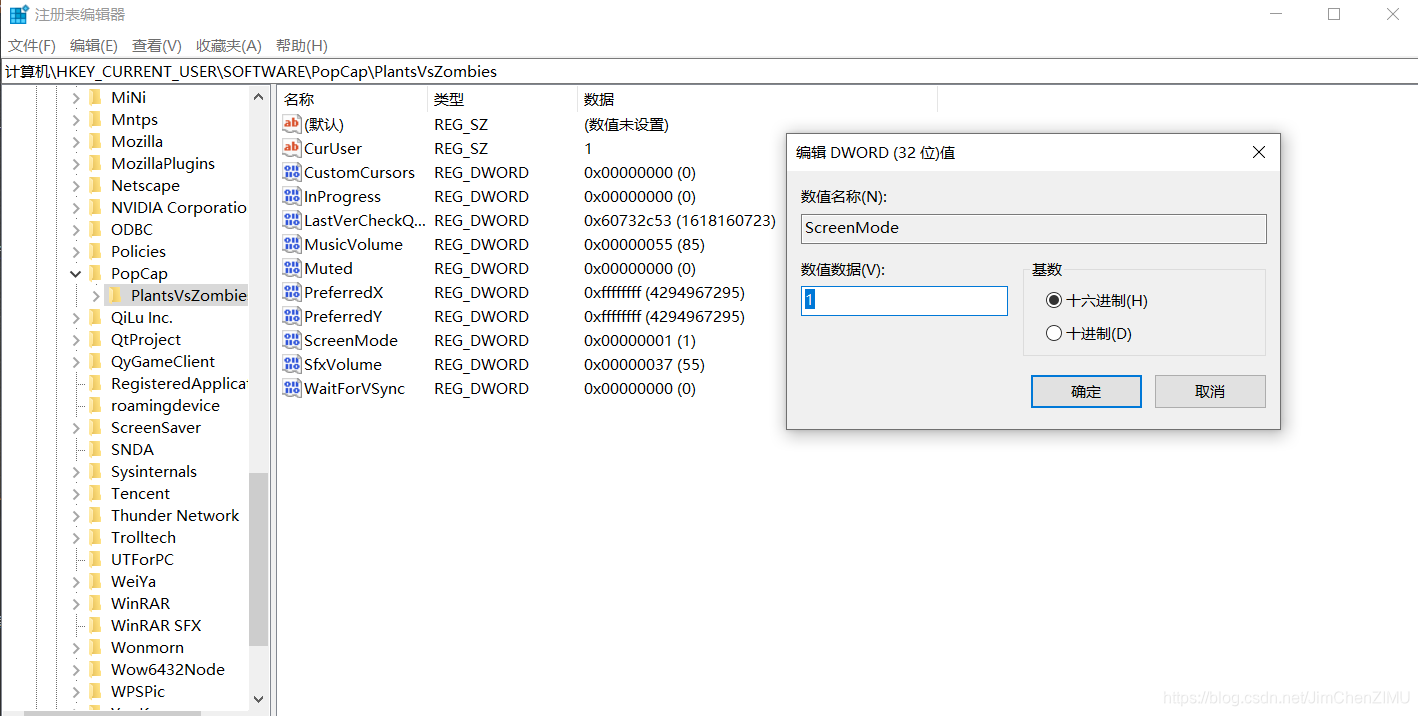Screen dimensions: 1419x716
Task: Click the Trolltech folder icon
Action: pos(96,537)
